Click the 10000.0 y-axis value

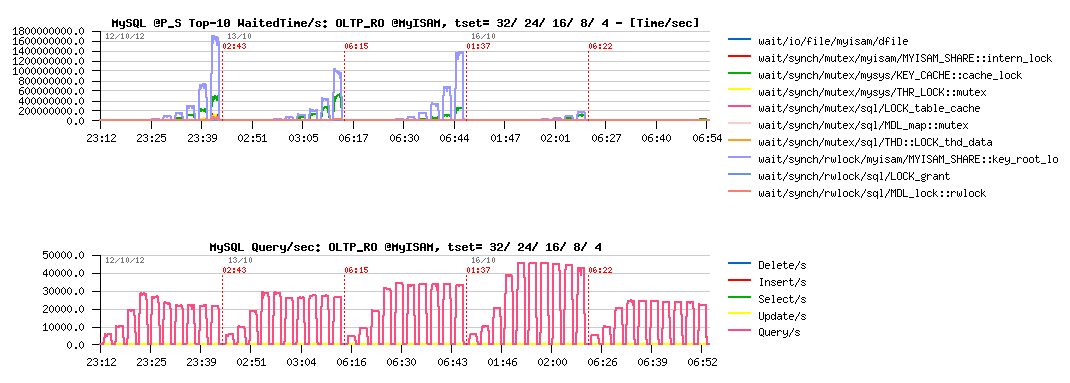coord(63,327)
